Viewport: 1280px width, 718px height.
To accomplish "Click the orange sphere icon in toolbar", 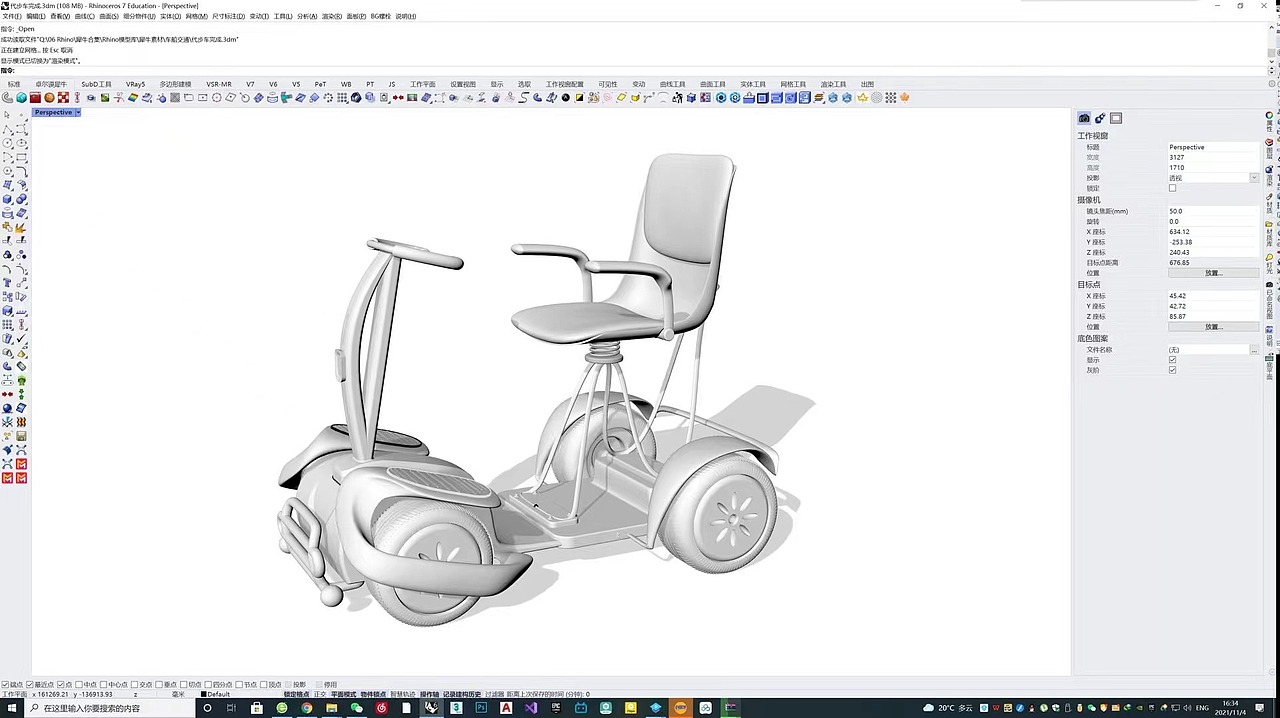I will [49, 98].
